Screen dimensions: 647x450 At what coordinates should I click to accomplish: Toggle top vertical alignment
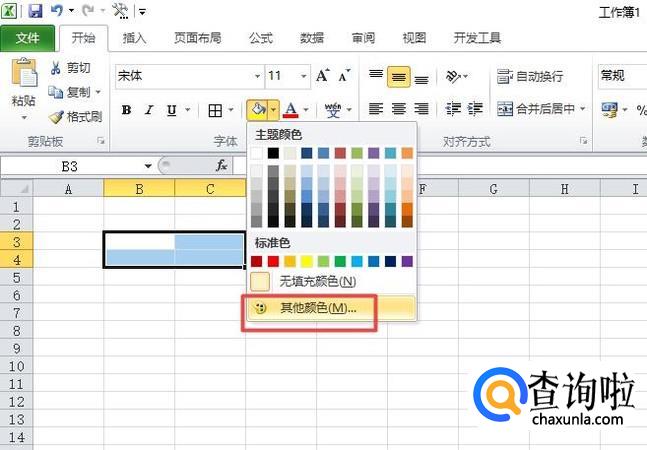[x=375, y=75]
